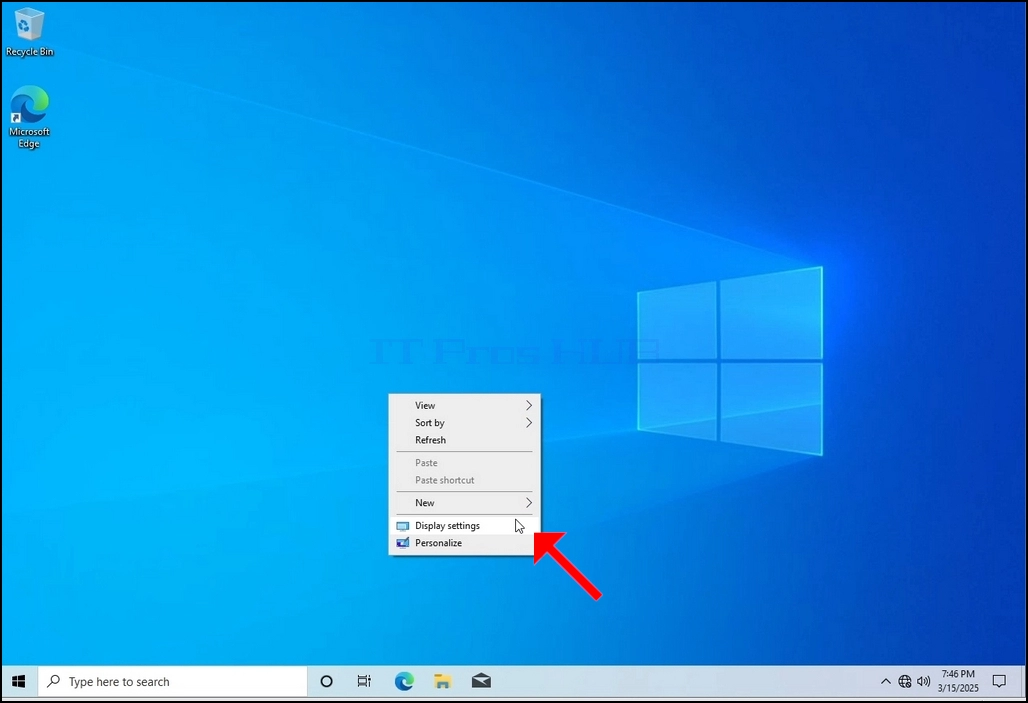This screenshot has width=1028, height=703.
Task: Open the Windows Start menu
Action: 19,681
